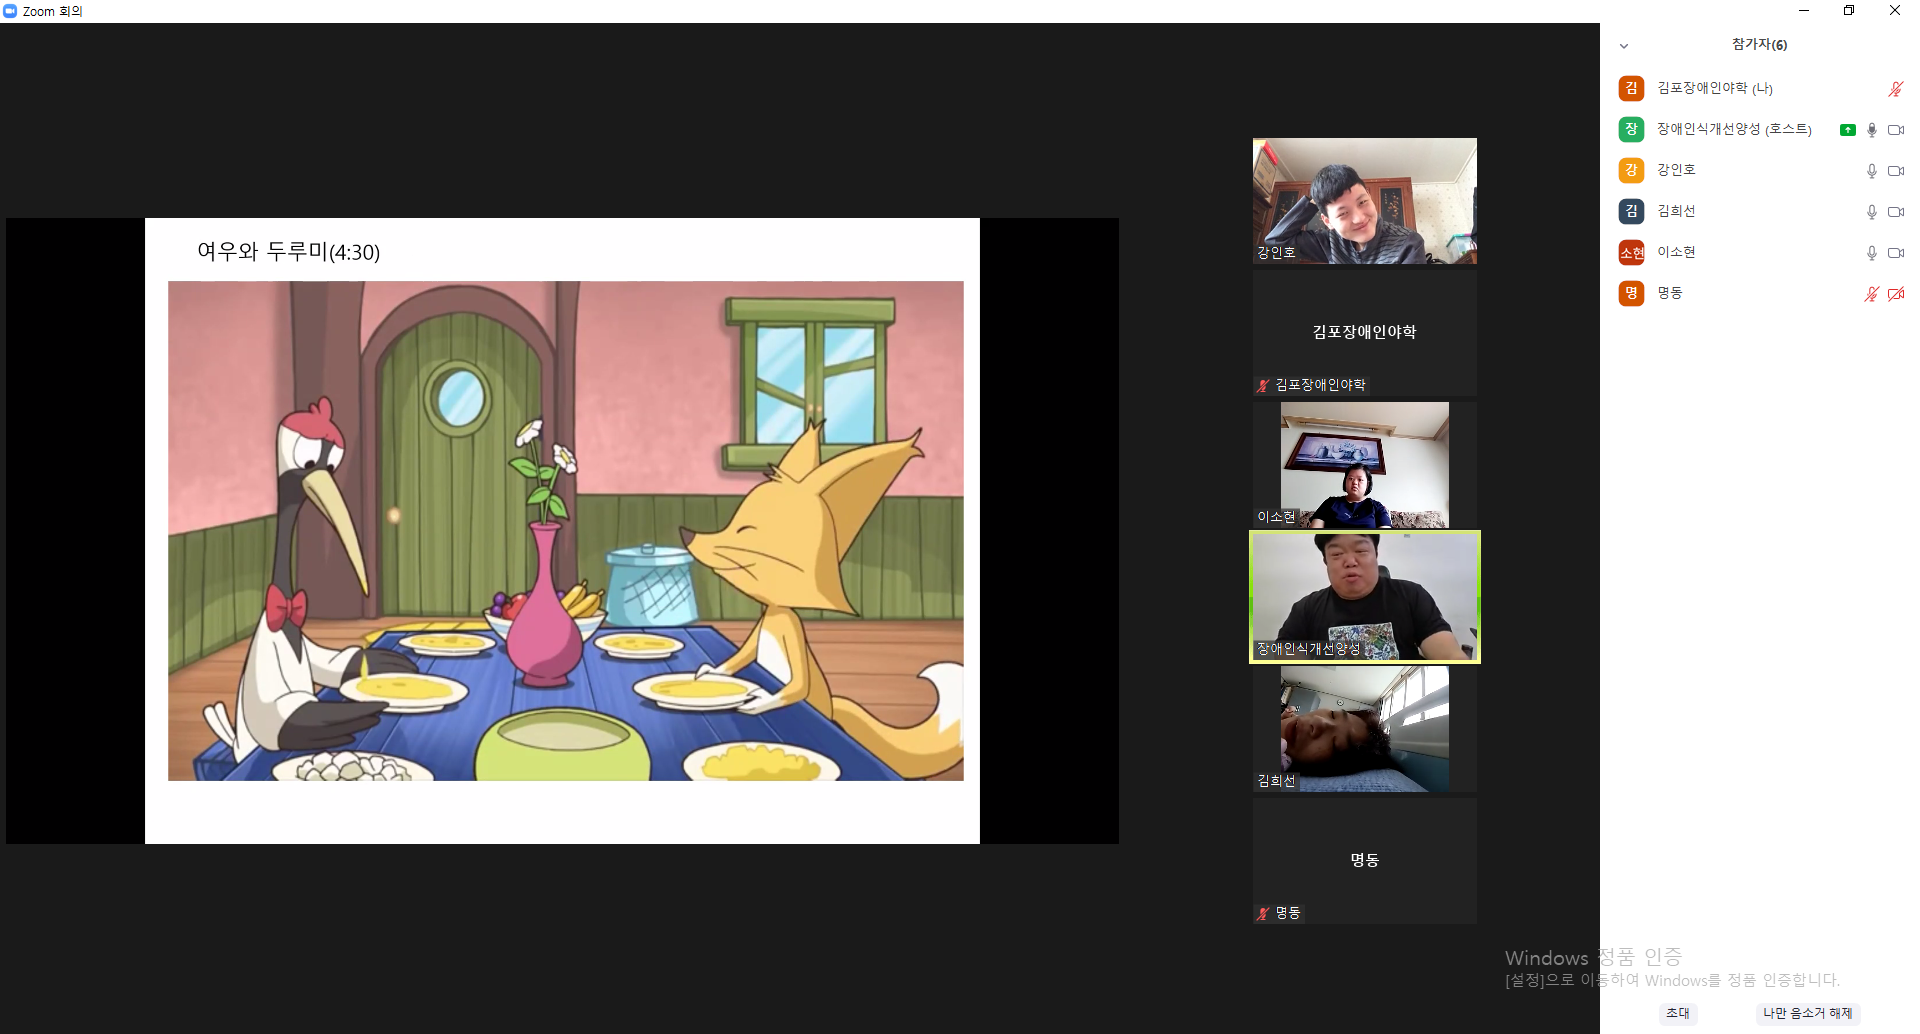Viewport: 1920px width, 1034px height.
Task: Select the 명동 video tile
Action: pyautogui.click(x=1364, y=861)
